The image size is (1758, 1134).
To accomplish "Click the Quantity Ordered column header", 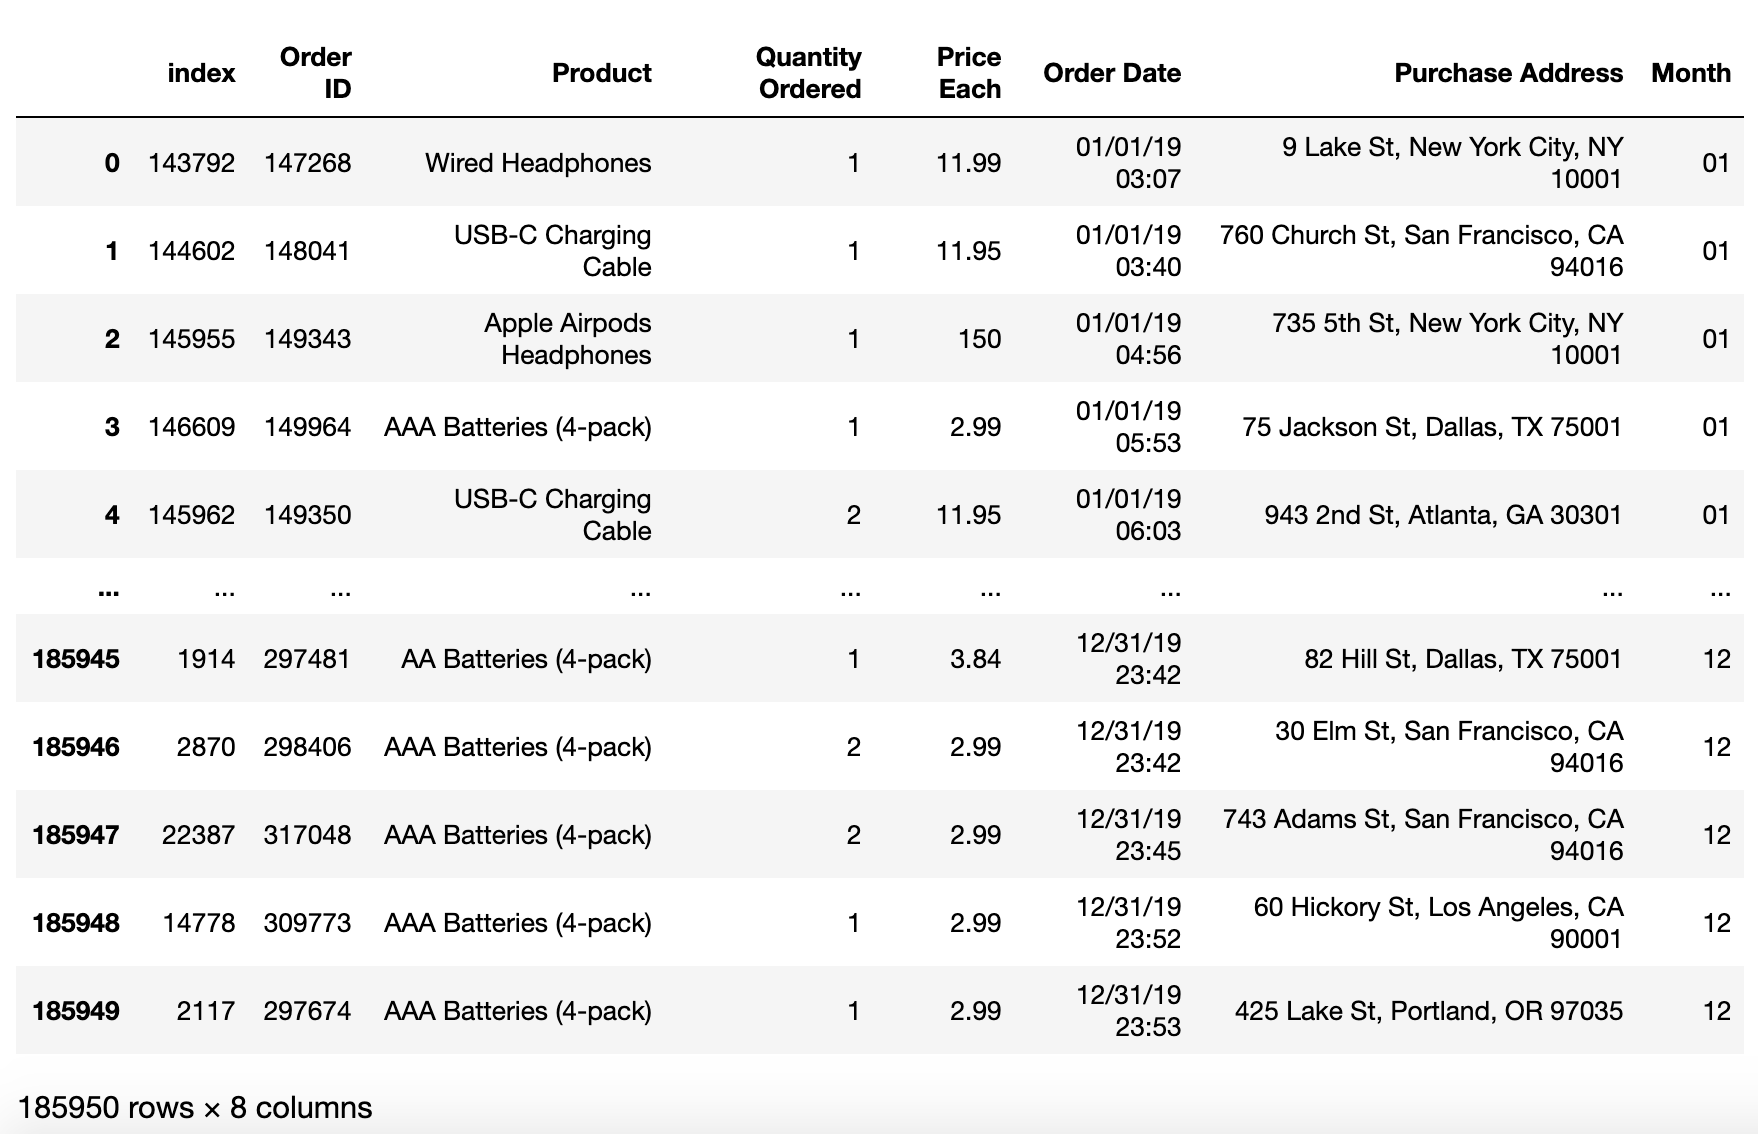I will 808,73.
